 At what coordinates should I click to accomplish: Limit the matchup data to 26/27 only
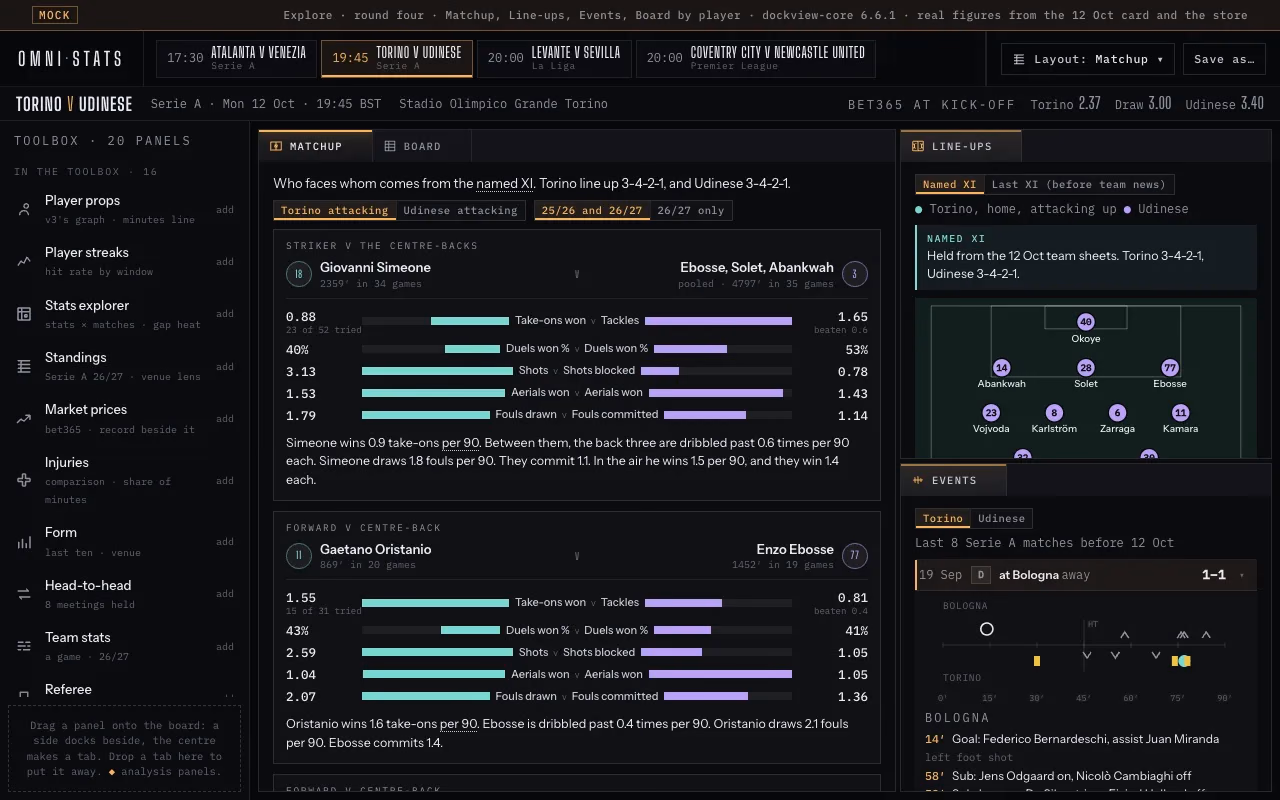click(690, 211)
